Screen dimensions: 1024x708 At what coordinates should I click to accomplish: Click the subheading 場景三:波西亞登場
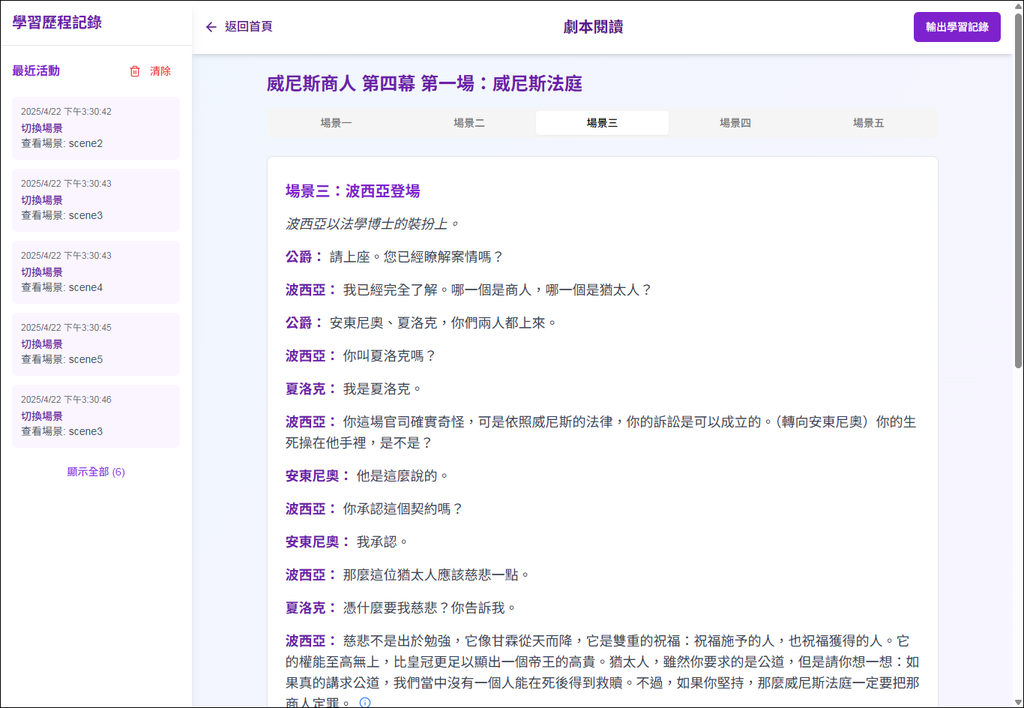(353, 191)
